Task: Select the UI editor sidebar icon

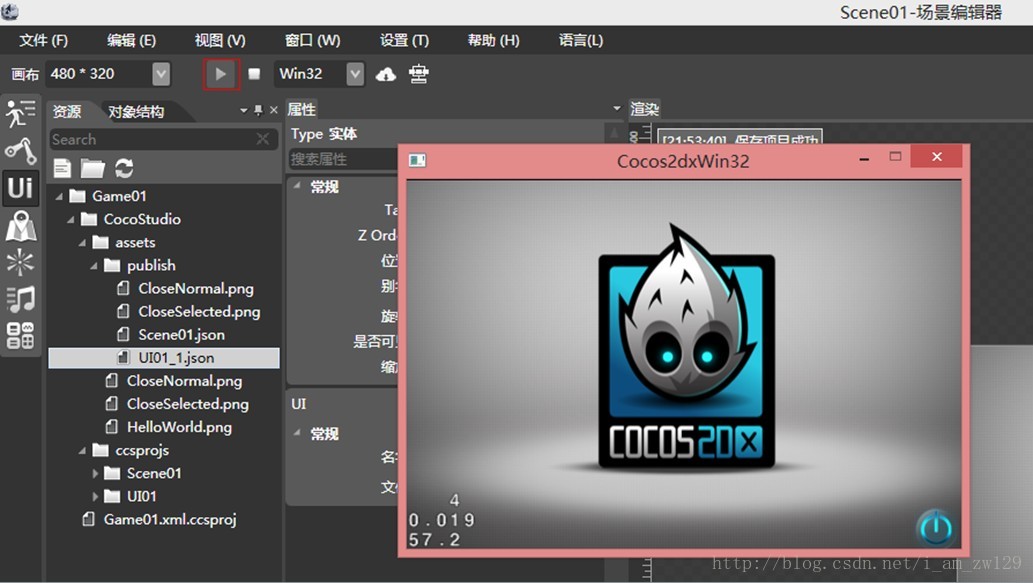Action: (x=20, y=188)
